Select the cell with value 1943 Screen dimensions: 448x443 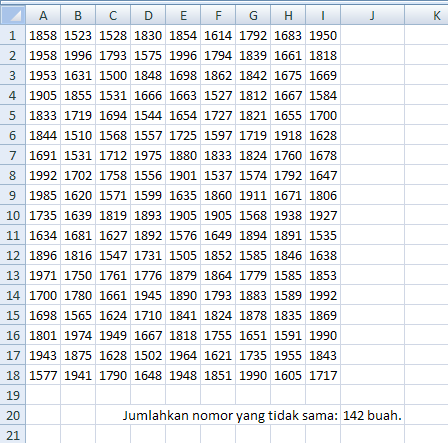click(43, 355)
